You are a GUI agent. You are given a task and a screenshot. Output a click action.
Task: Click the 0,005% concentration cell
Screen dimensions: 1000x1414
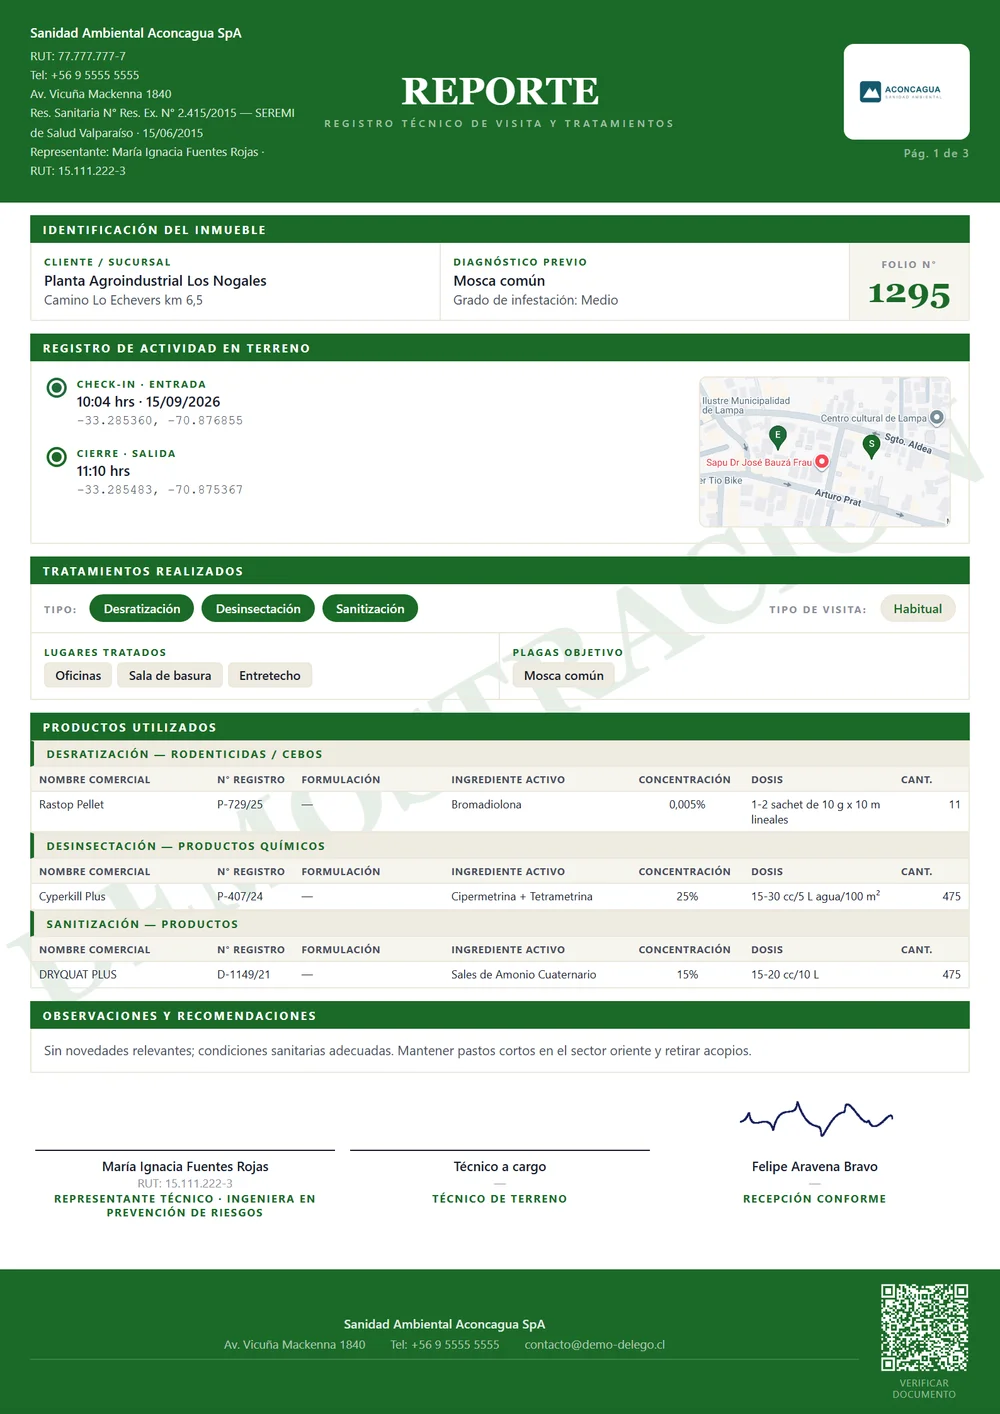pyautogui.click(x=687, y=805)
